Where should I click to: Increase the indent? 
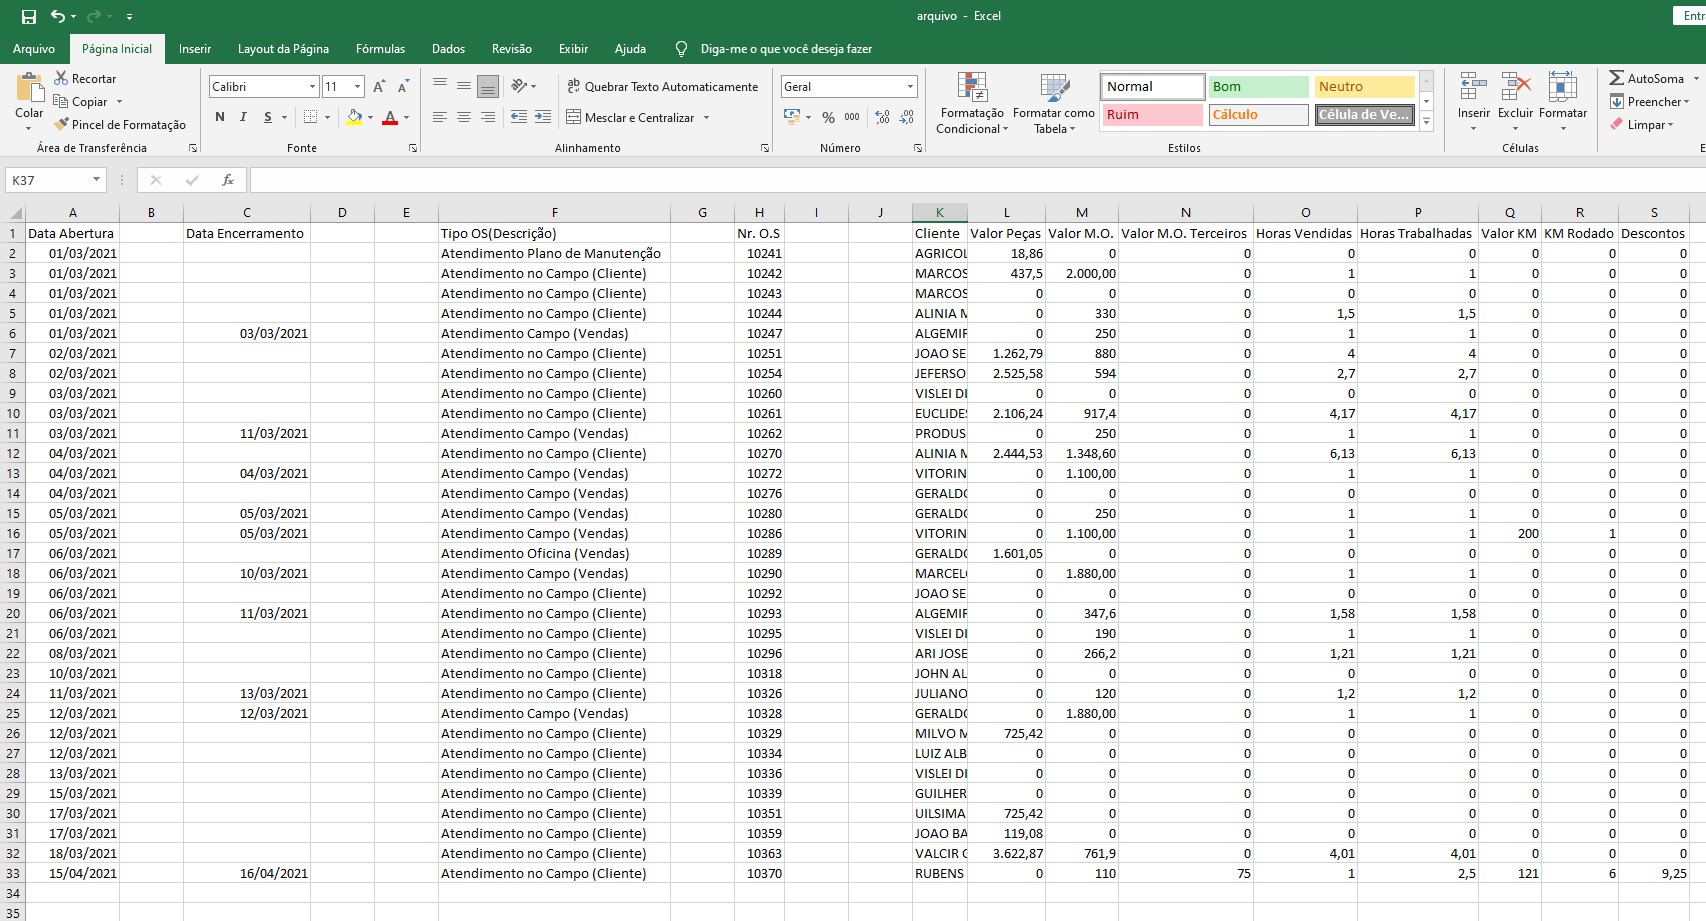pos(543,117)
